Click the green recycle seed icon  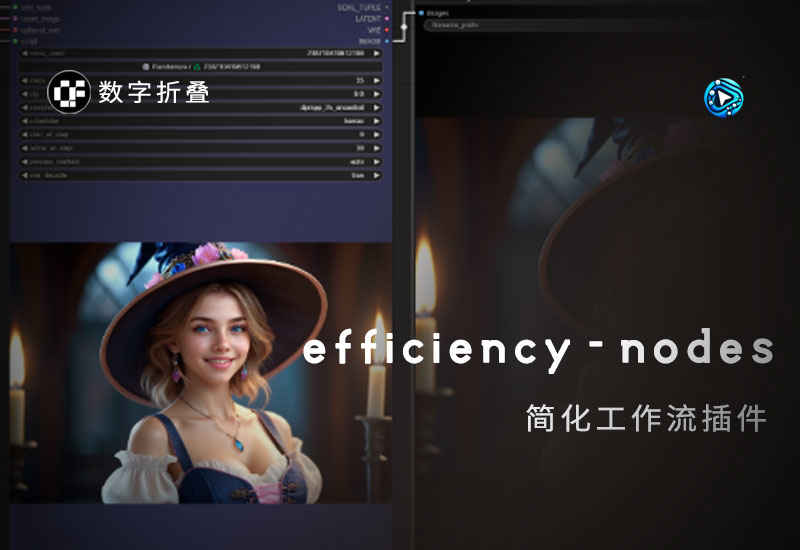coord(196,66)
